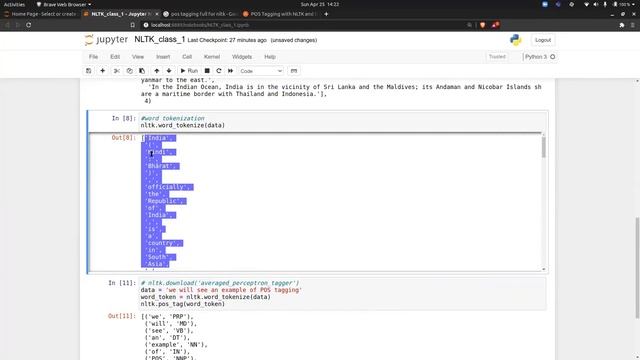
Task: Rename the notebook title NLTK_class_1
Action: pos(160,40)
